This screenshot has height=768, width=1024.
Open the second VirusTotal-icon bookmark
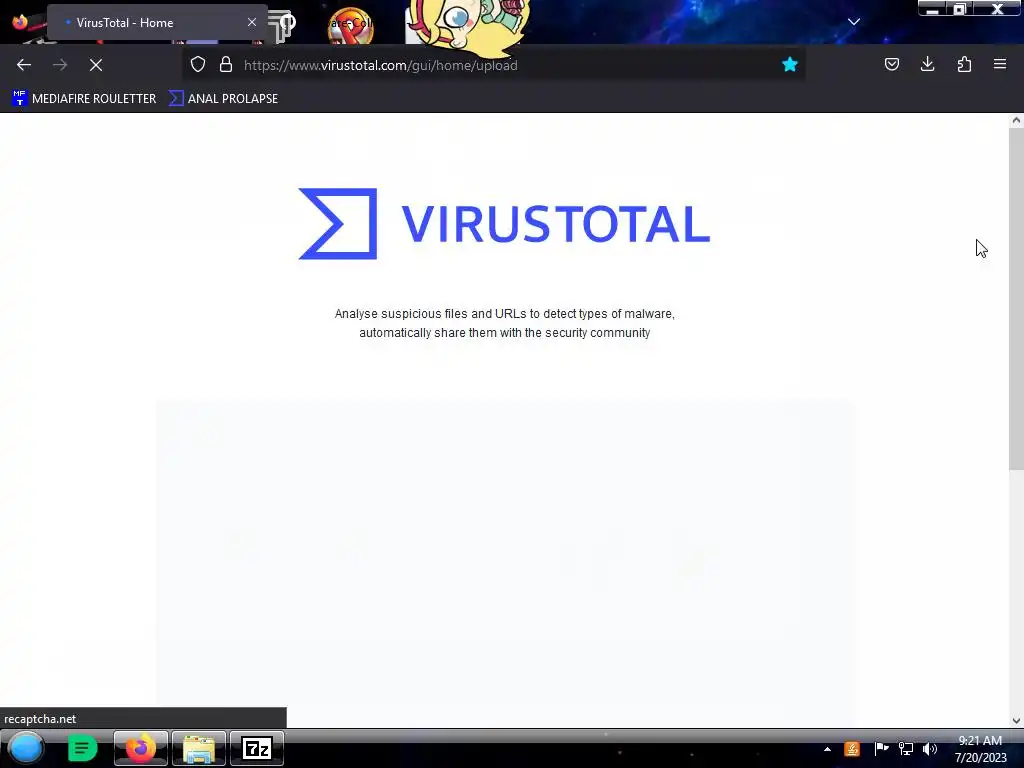(223, 99)
